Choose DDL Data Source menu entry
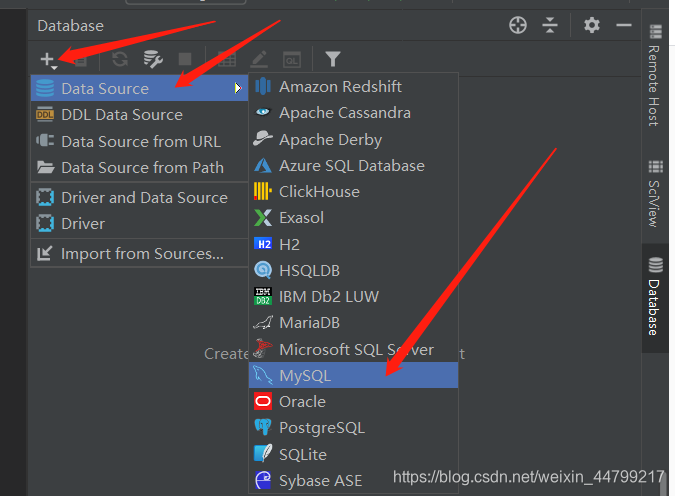The image size is (675, 496). click(139, 115)
